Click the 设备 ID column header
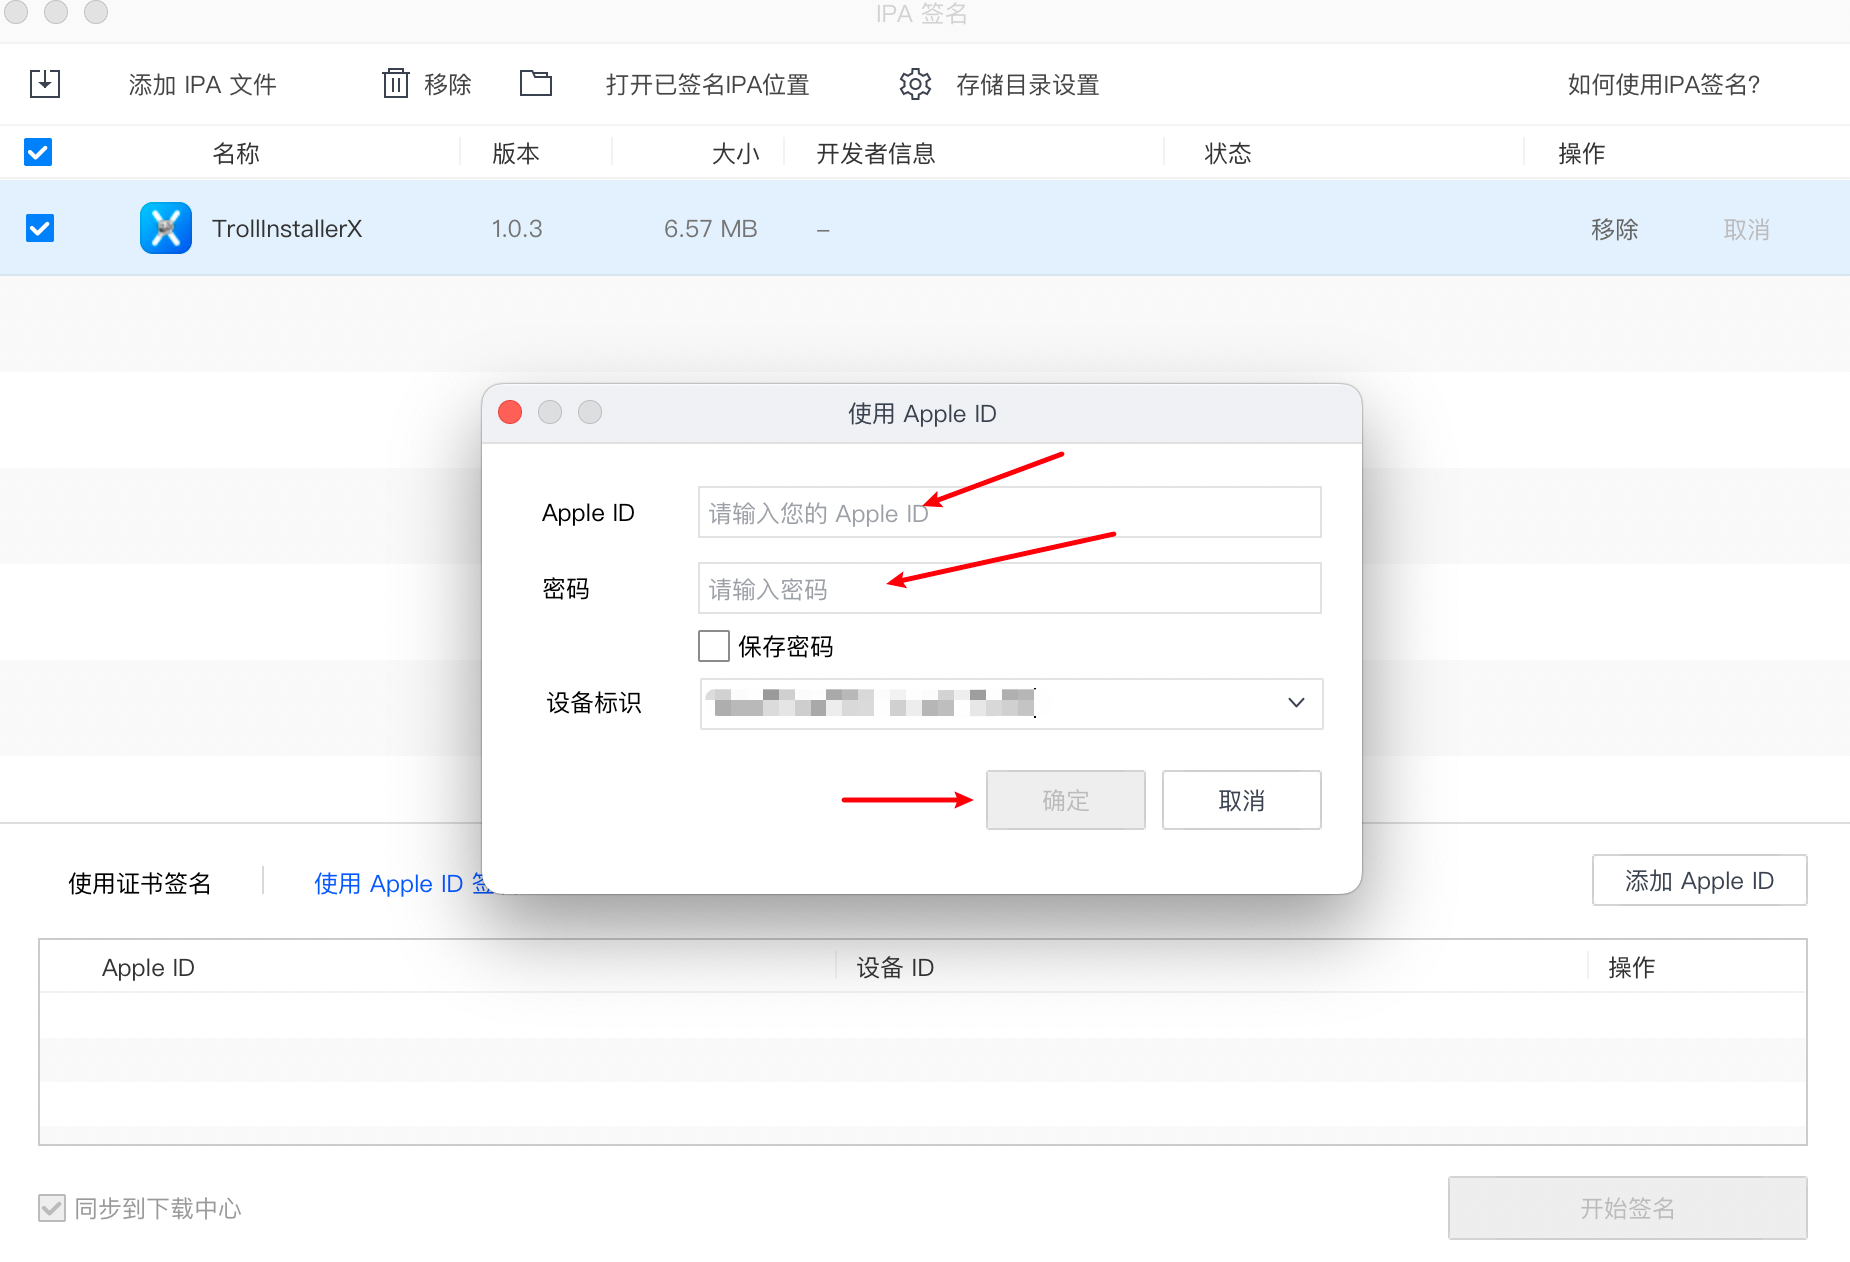Screen dimensions: 1850x1262 [x=895, y=967]
